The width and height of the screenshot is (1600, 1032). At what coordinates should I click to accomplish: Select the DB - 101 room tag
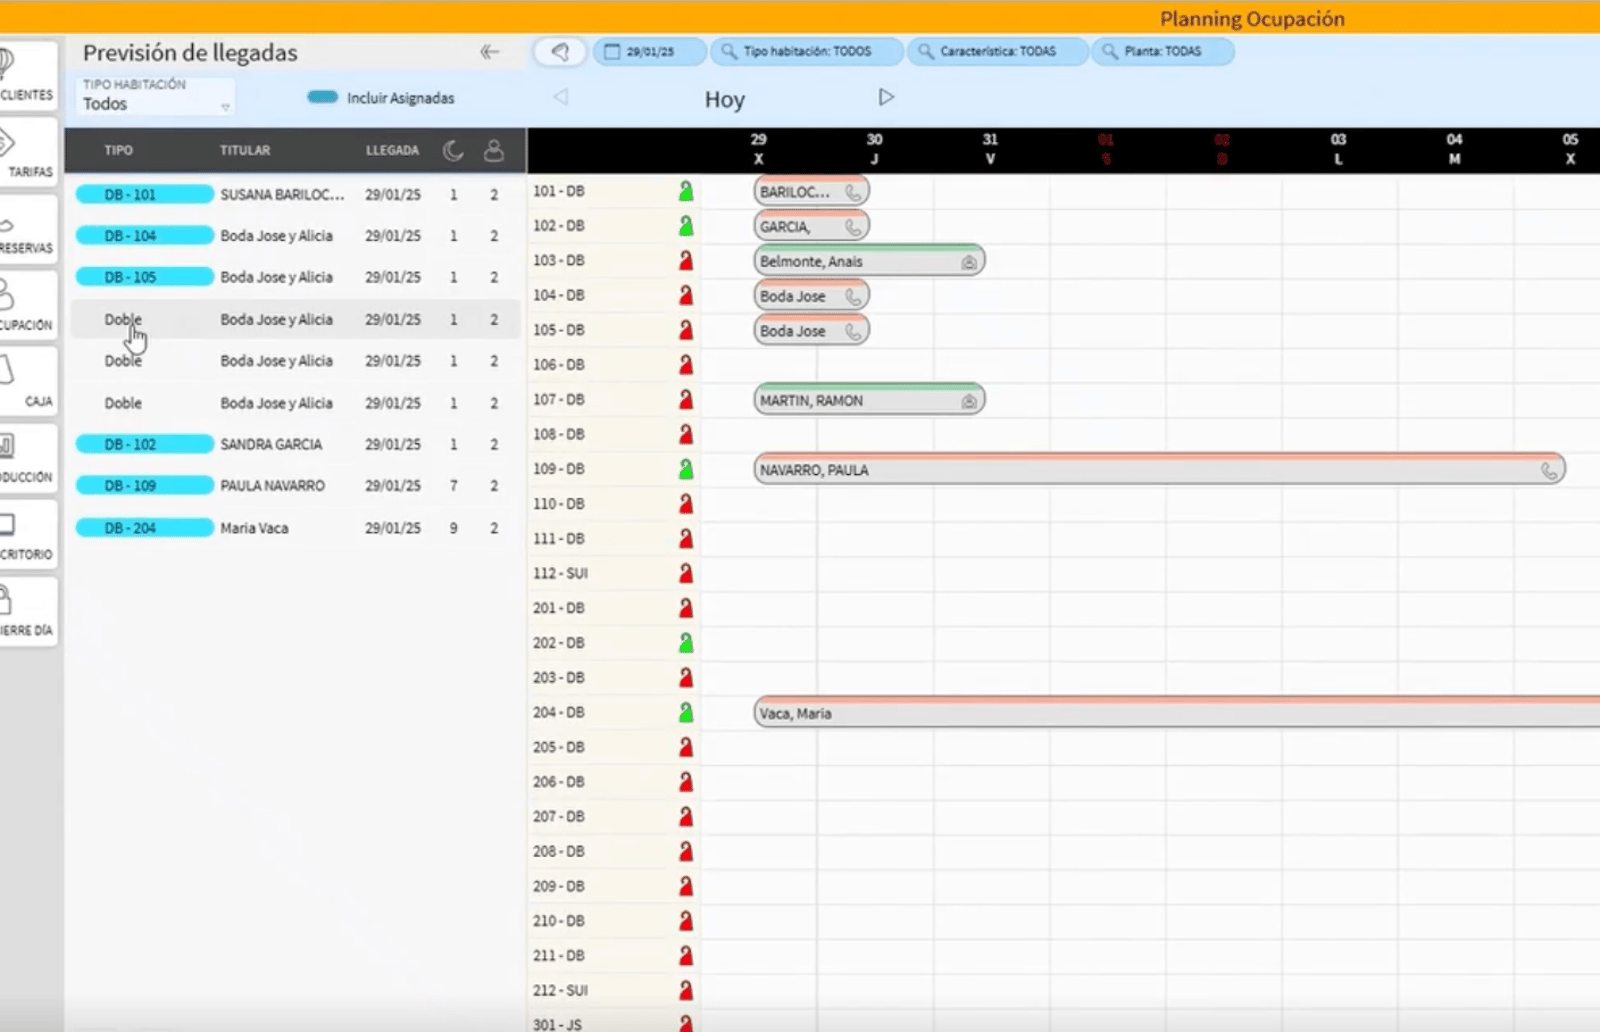(x=145, y=194)
